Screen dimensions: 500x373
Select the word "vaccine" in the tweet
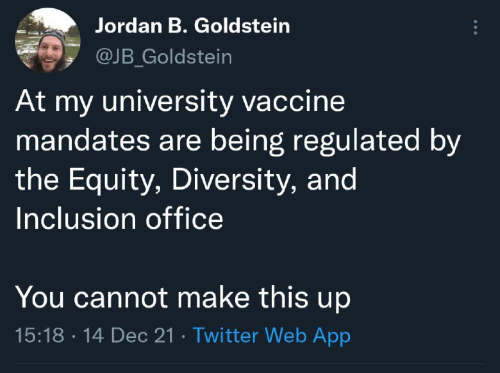pyautogui.click(x=293, y=102)
